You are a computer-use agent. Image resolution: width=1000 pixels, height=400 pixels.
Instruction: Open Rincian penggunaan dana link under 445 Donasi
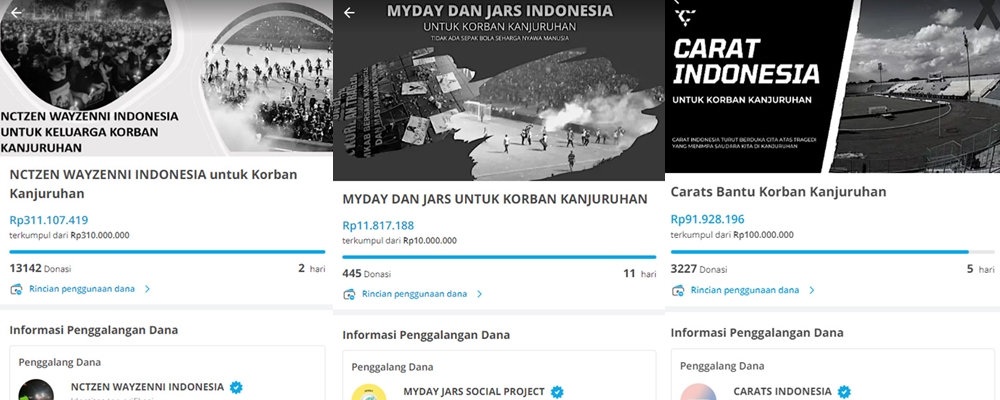[415, 294]
